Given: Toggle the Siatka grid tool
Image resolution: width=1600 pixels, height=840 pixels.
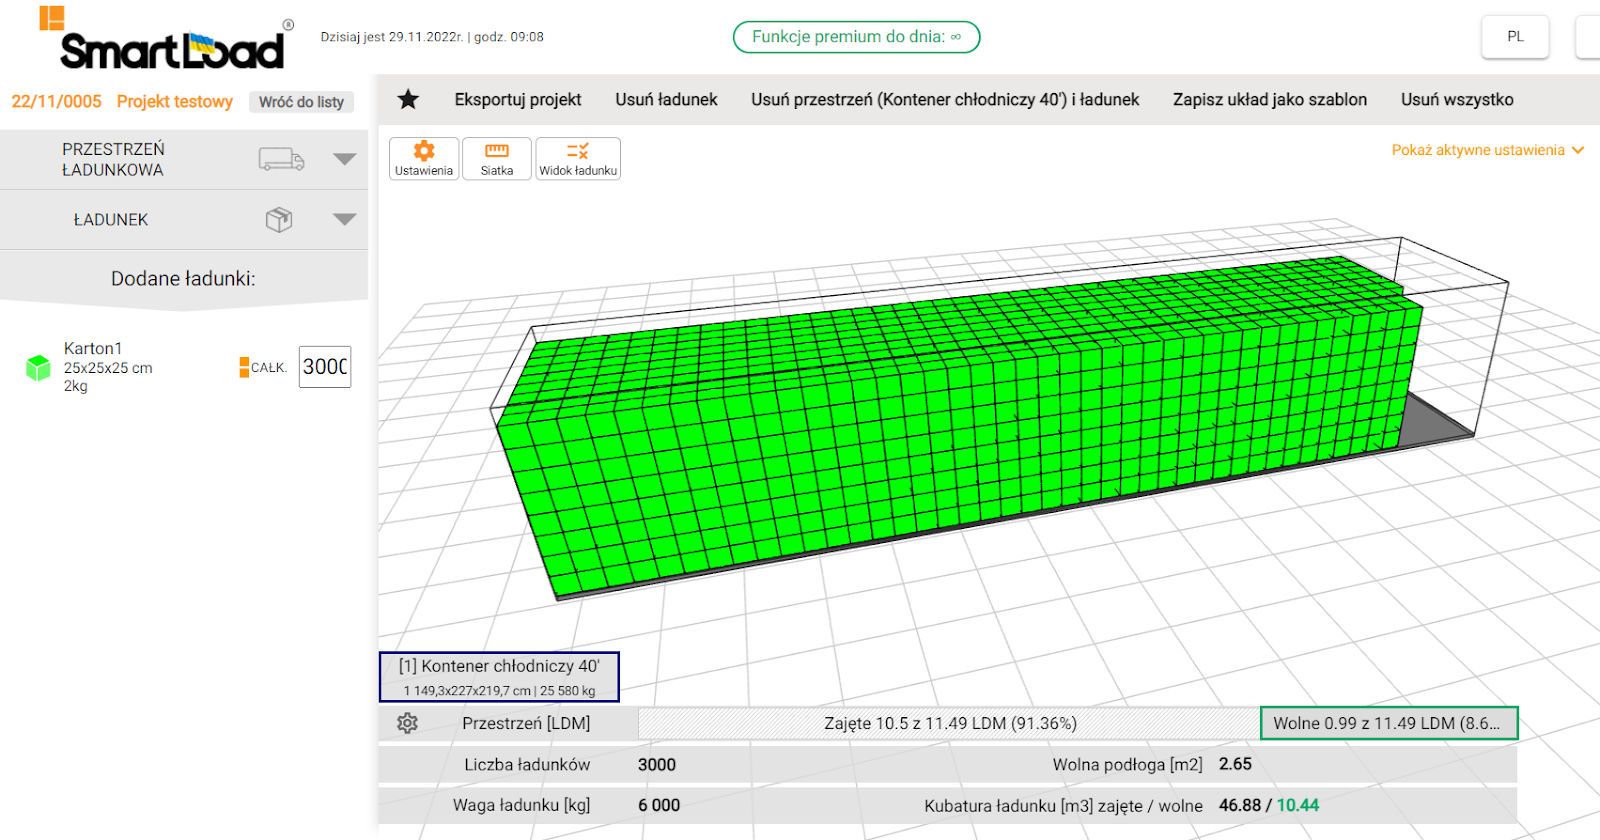Looking at the screenshot, I should click(497, 159).
